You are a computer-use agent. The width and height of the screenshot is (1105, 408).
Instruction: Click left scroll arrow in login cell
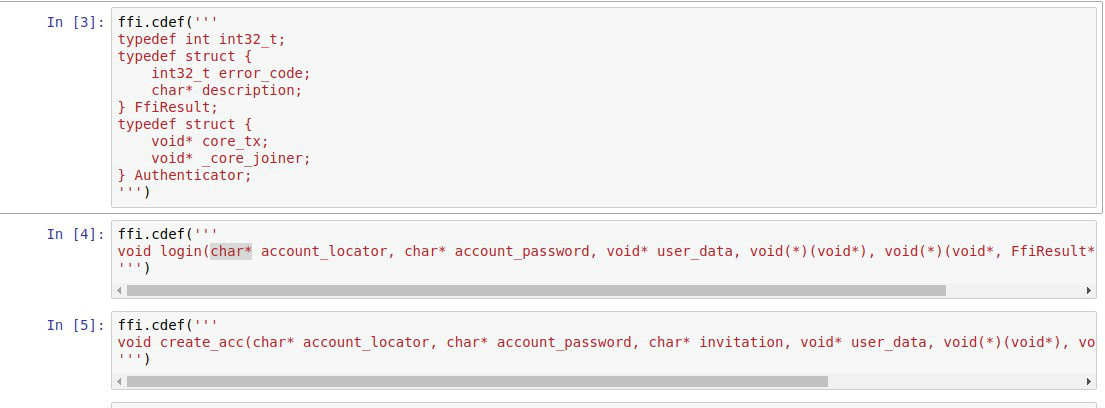click(120, 290)
